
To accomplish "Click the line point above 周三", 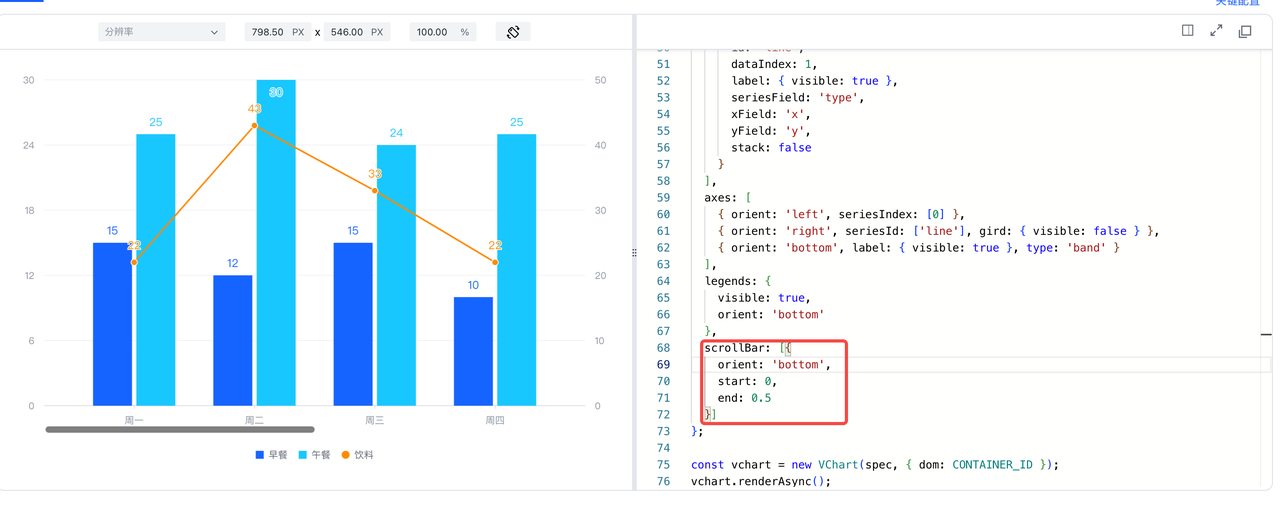I will click(x=375, y=190).
